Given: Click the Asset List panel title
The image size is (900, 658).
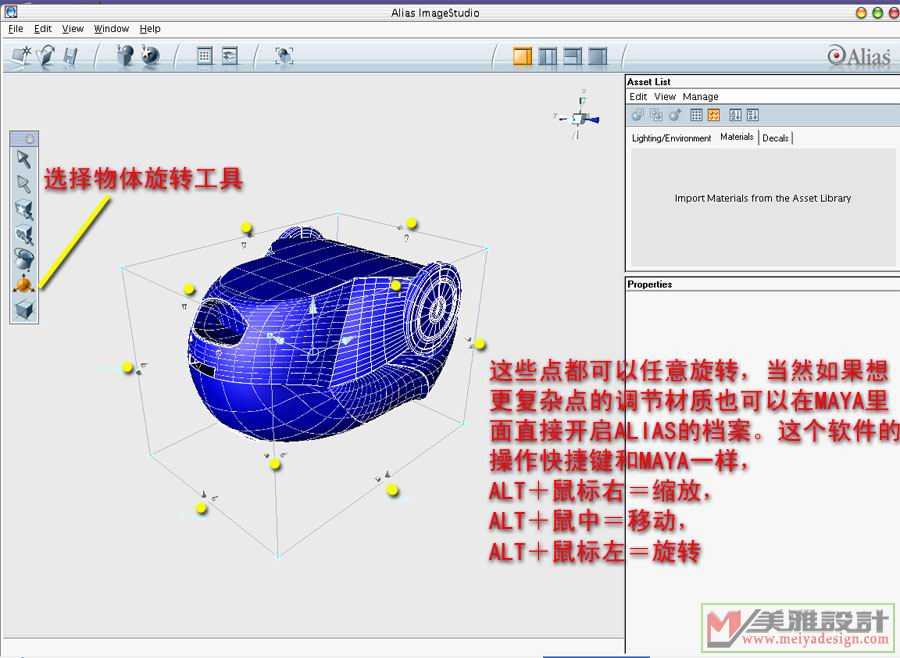Looking at the screenshot, I should click(649, 82).
